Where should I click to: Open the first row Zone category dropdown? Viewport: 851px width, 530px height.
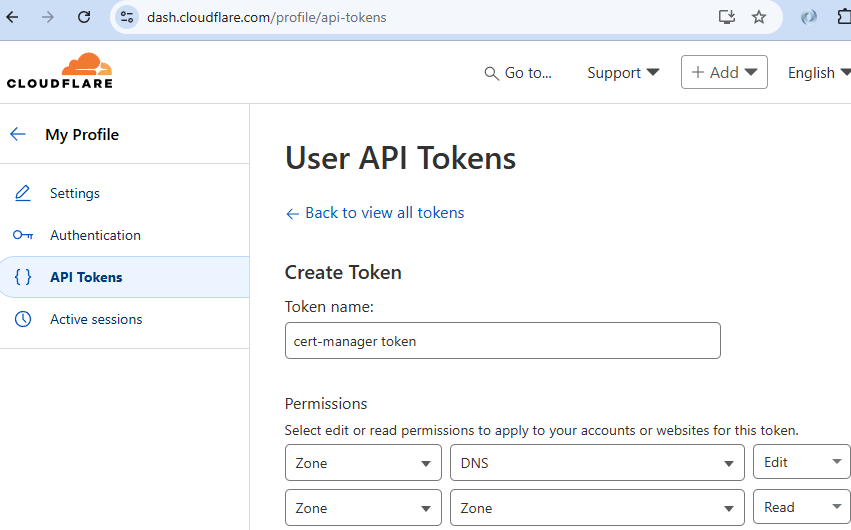[363, 463]
